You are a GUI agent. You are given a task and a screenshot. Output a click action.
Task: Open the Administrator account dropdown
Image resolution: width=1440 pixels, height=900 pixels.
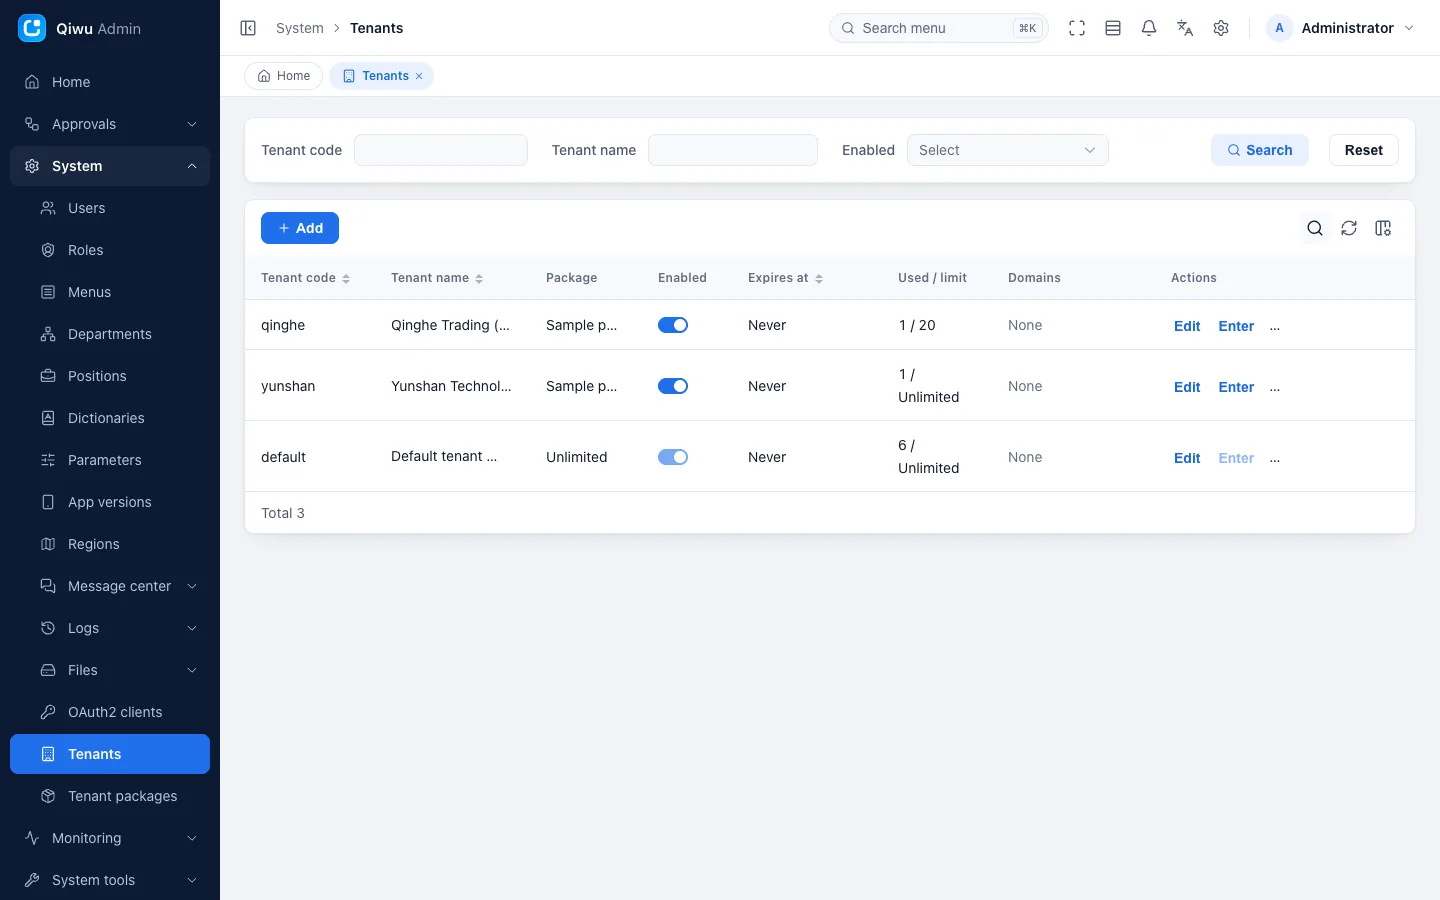click(1341, 28)
